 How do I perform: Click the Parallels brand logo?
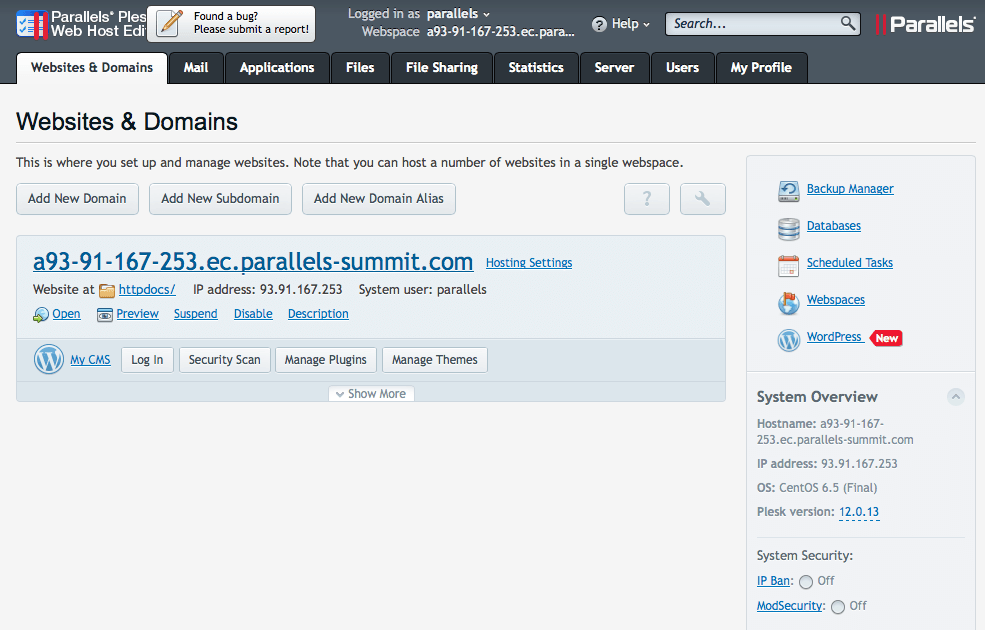pyautogui.click(x=925, y=24)
